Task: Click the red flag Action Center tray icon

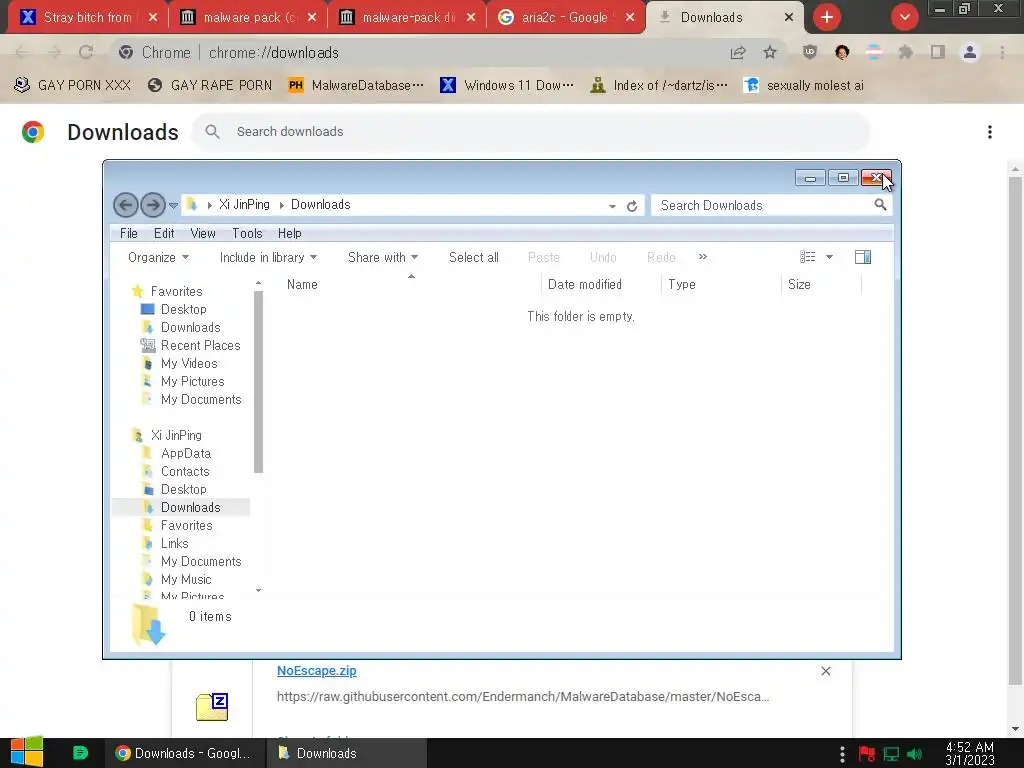Action: [867, 754]
